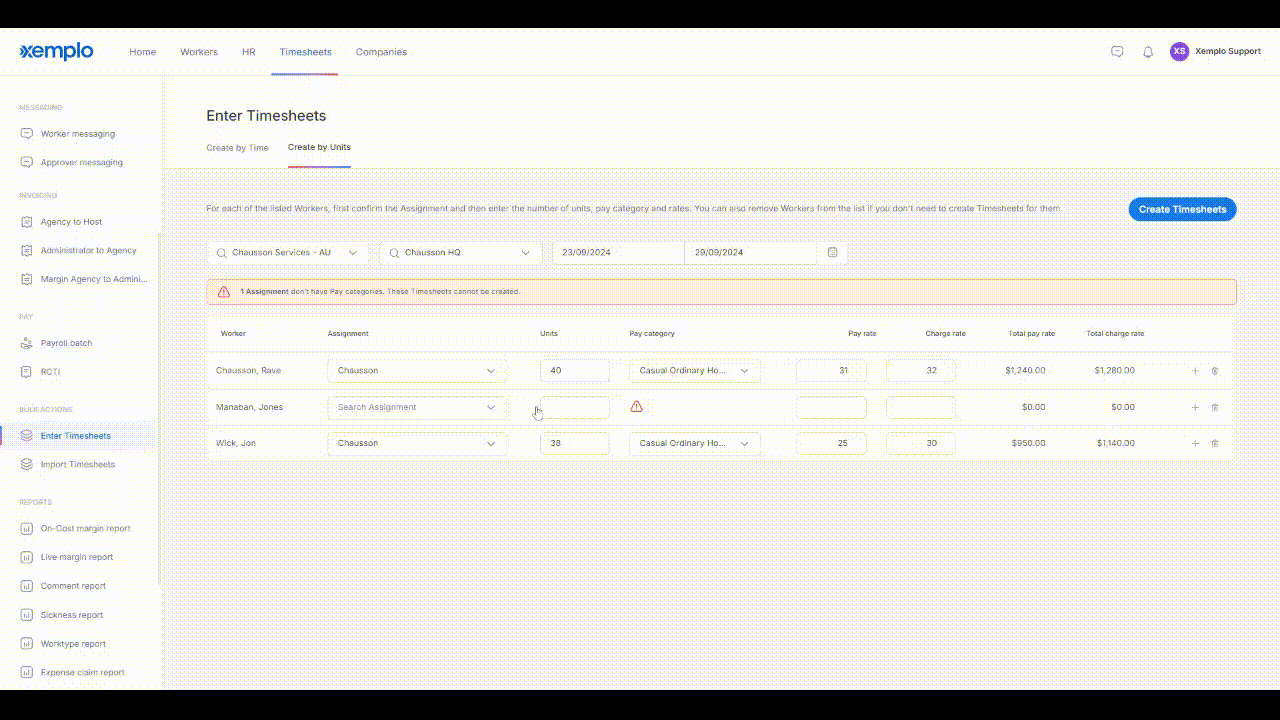1280x720 pixels.
Task: Expand Assignment dropdown for Wick, Jon
Action: coord(417,443)
